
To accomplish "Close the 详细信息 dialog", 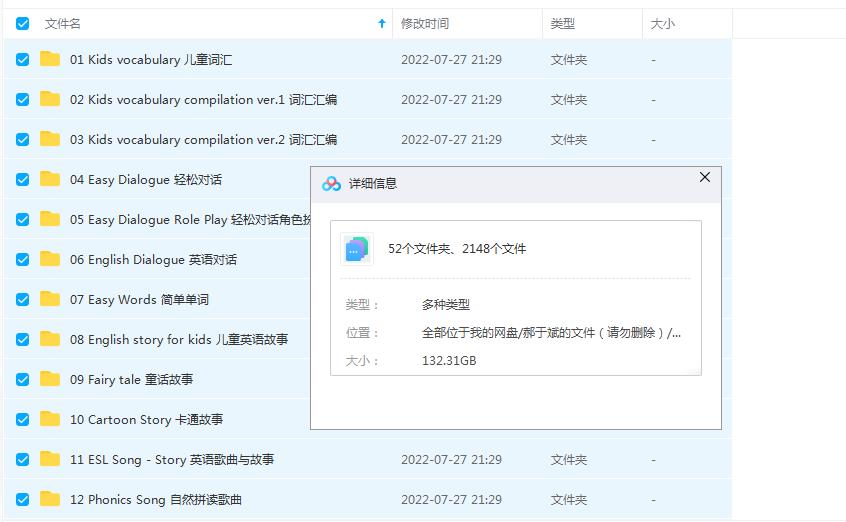I will click(x=704, y=177).
